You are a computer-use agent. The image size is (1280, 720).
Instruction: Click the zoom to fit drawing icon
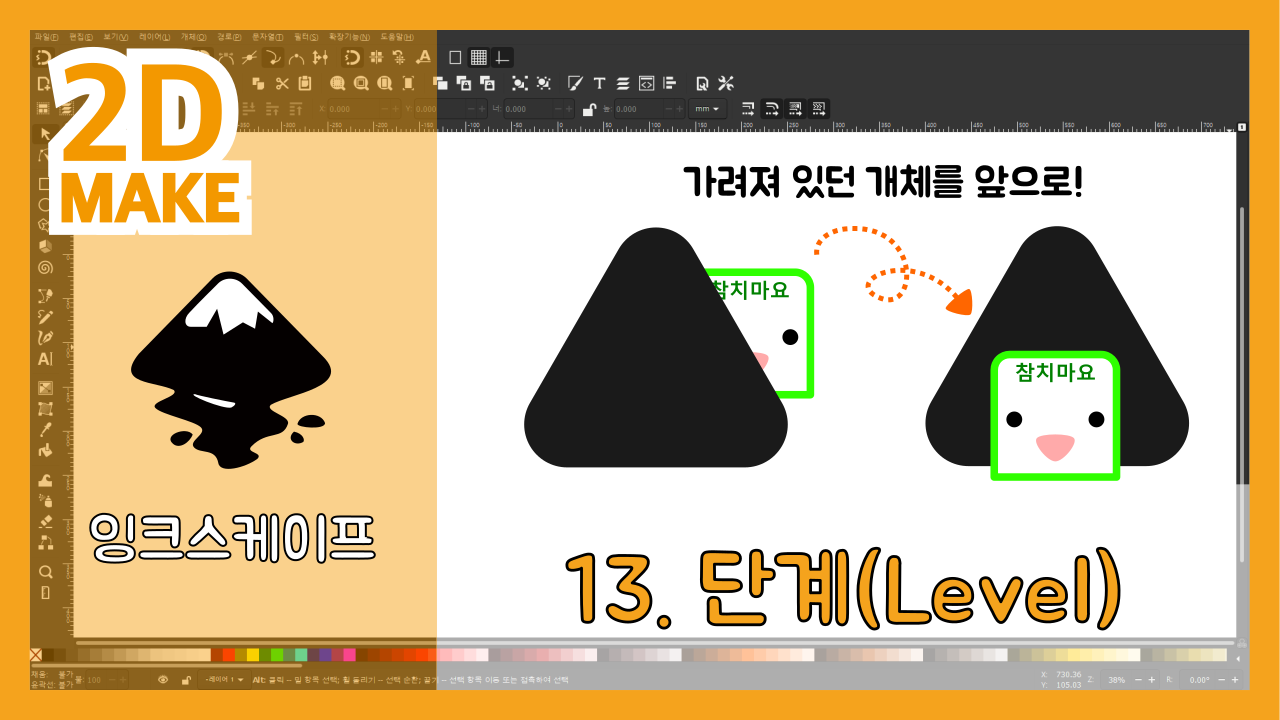pyautogui.click(x=360, y=83)
